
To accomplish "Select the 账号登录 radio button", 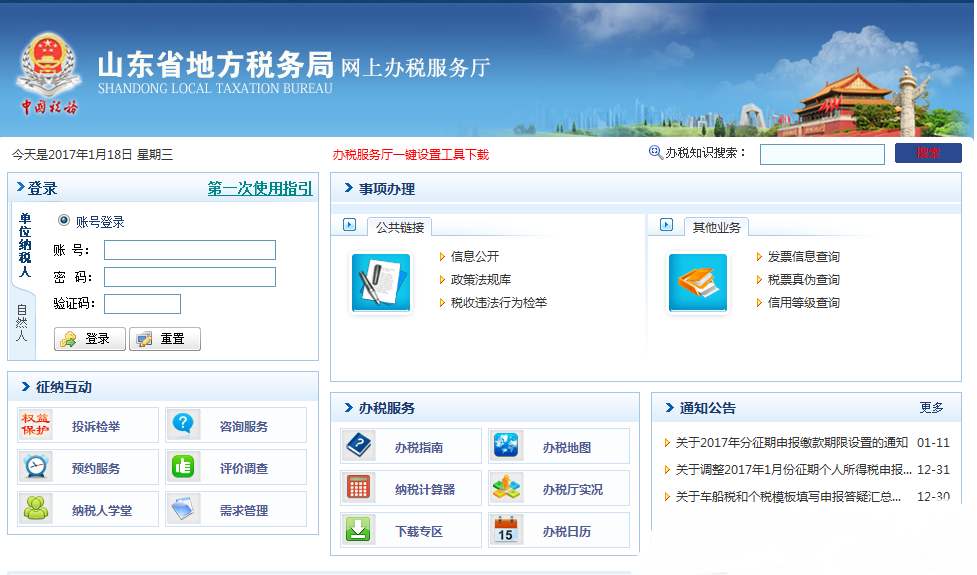I will (x=65, y=221).
